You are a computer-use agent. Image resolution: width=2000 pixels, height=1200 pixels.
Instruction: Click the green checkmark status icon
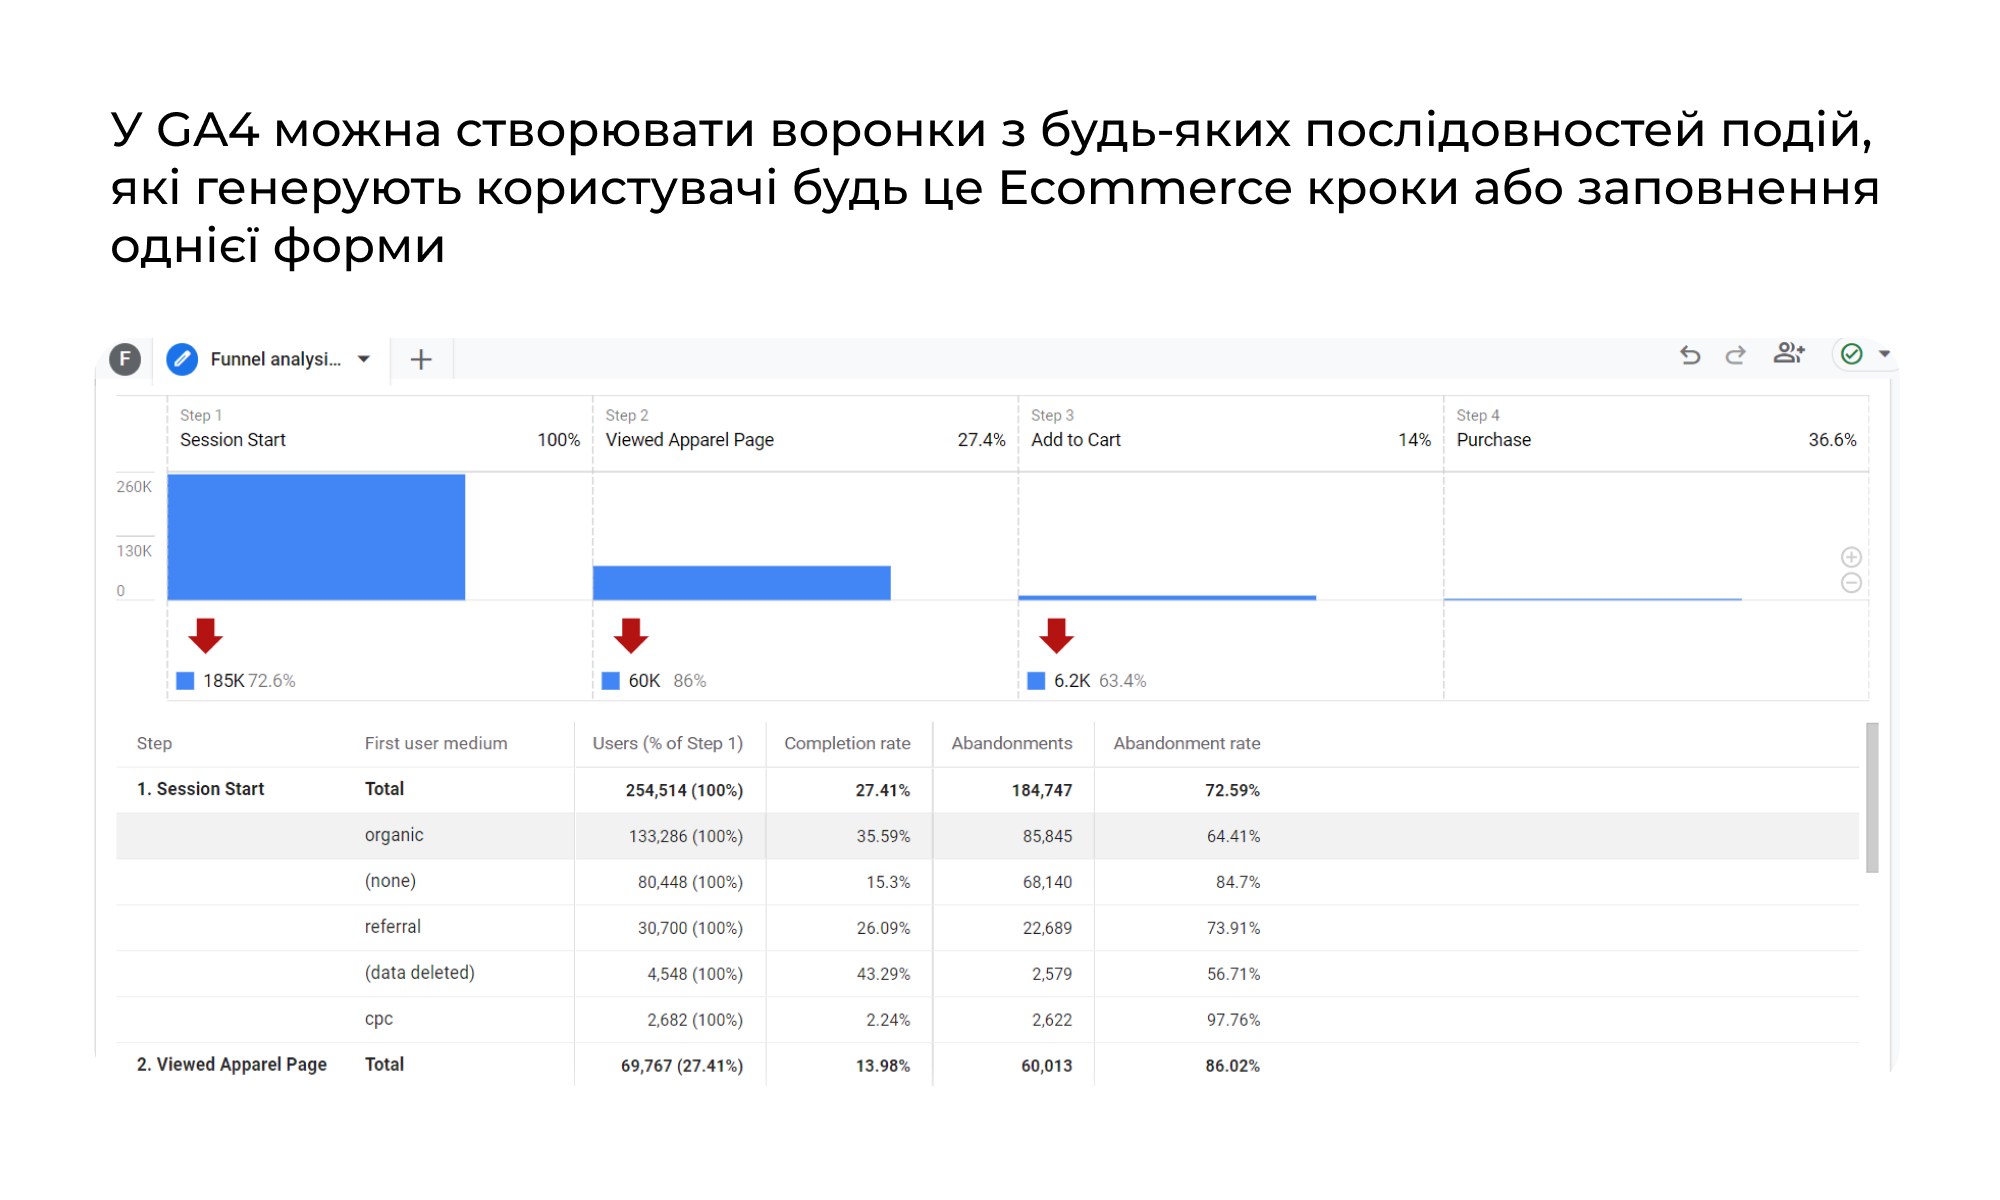coord(1852,354)
